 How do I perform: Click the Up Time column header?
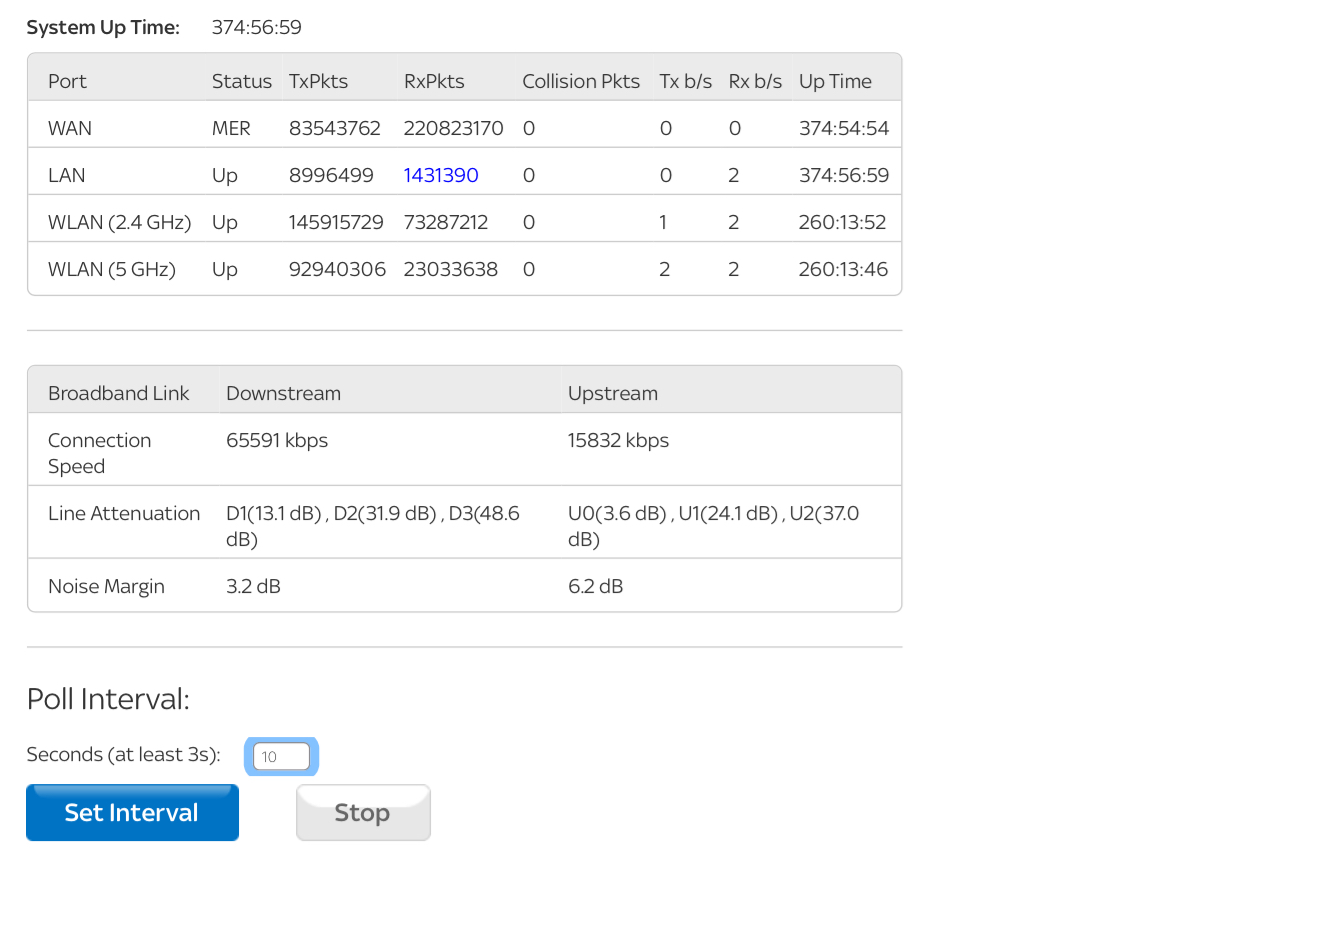(x=835, y=82)
